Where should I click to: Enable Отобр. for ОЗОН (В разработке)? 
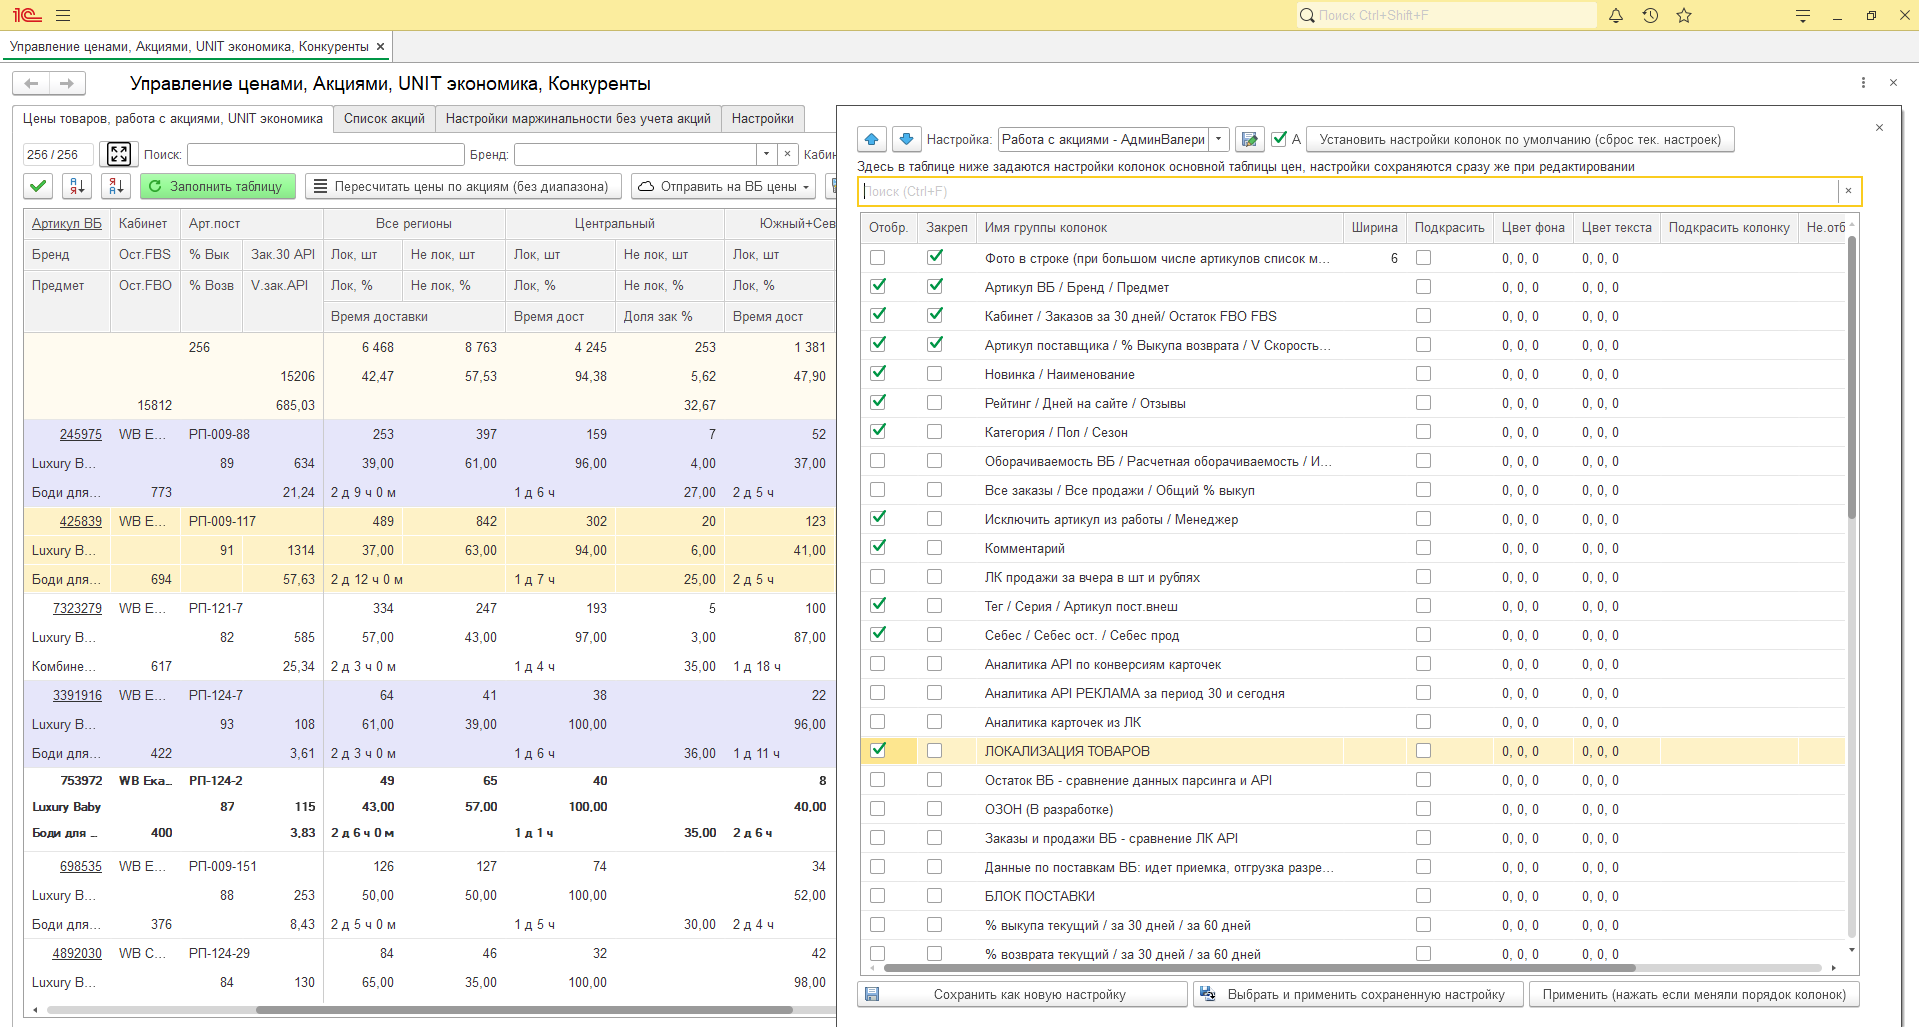point(878,809)
